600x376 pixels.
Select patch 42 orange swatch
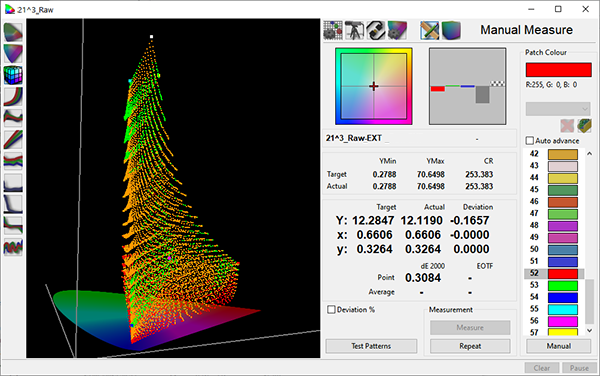(x=563, y=154)
